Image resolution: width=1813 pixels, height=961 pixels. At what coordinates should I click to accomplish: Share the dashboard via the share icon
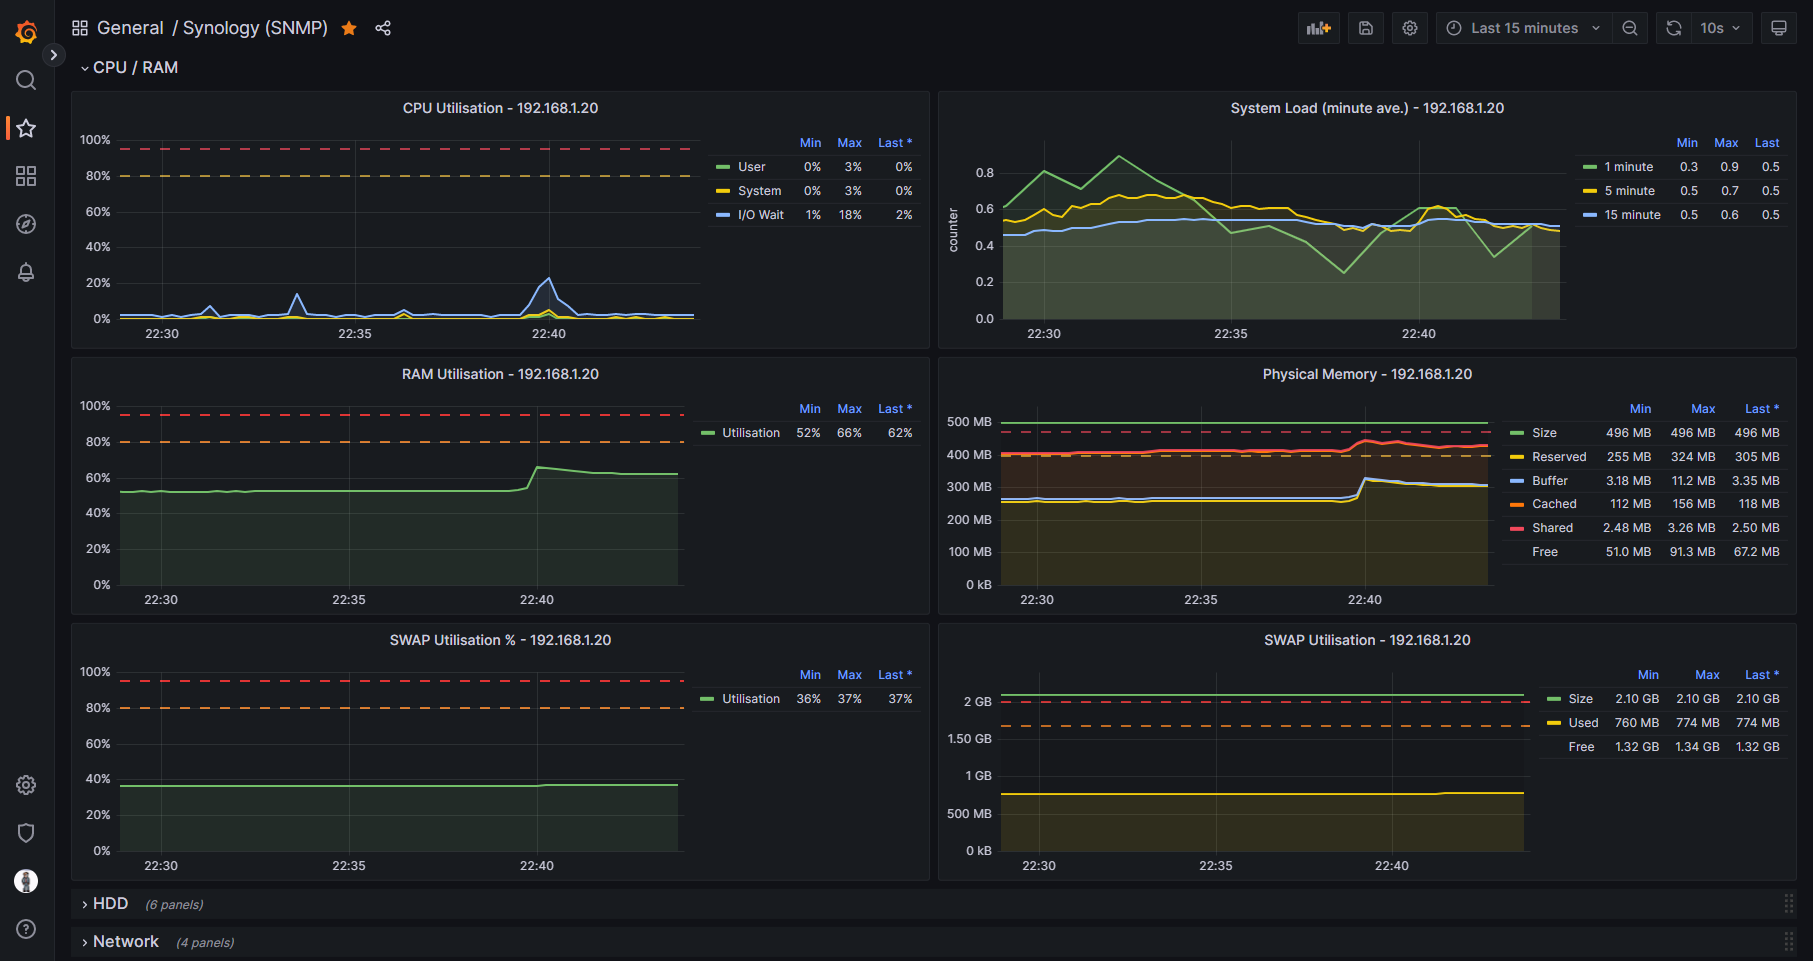click(x=383, y=28)
